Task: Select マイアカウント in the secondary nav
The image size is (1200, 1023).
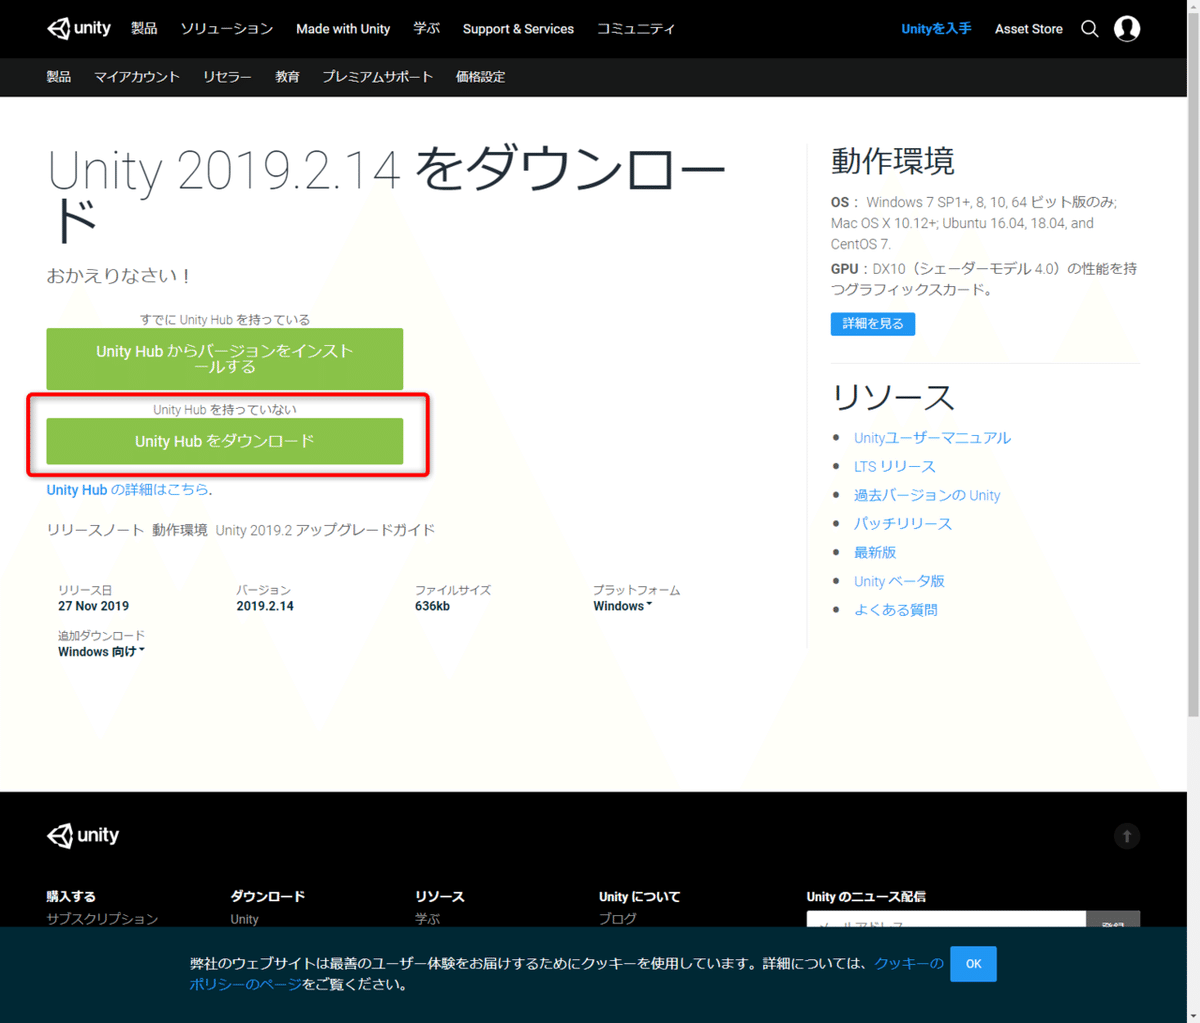Action: pos(137,77)
